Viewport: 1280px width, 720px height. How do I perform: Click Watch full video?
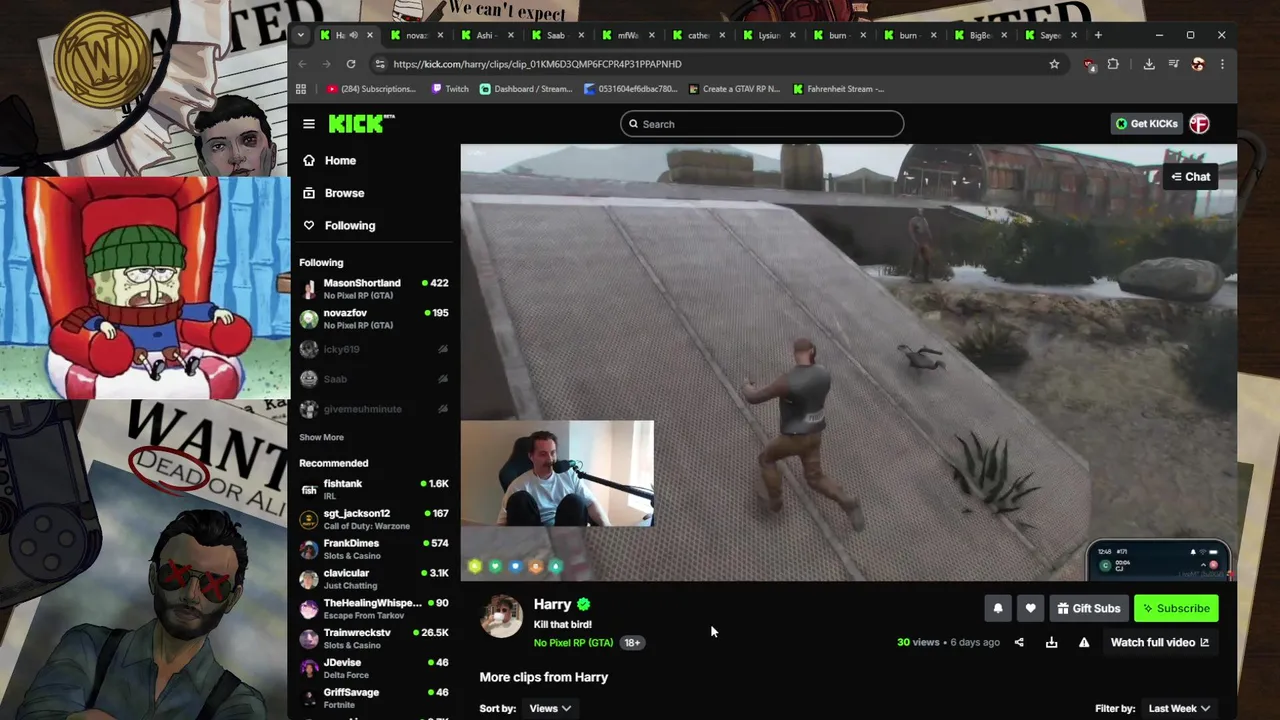coord(1159,642)
